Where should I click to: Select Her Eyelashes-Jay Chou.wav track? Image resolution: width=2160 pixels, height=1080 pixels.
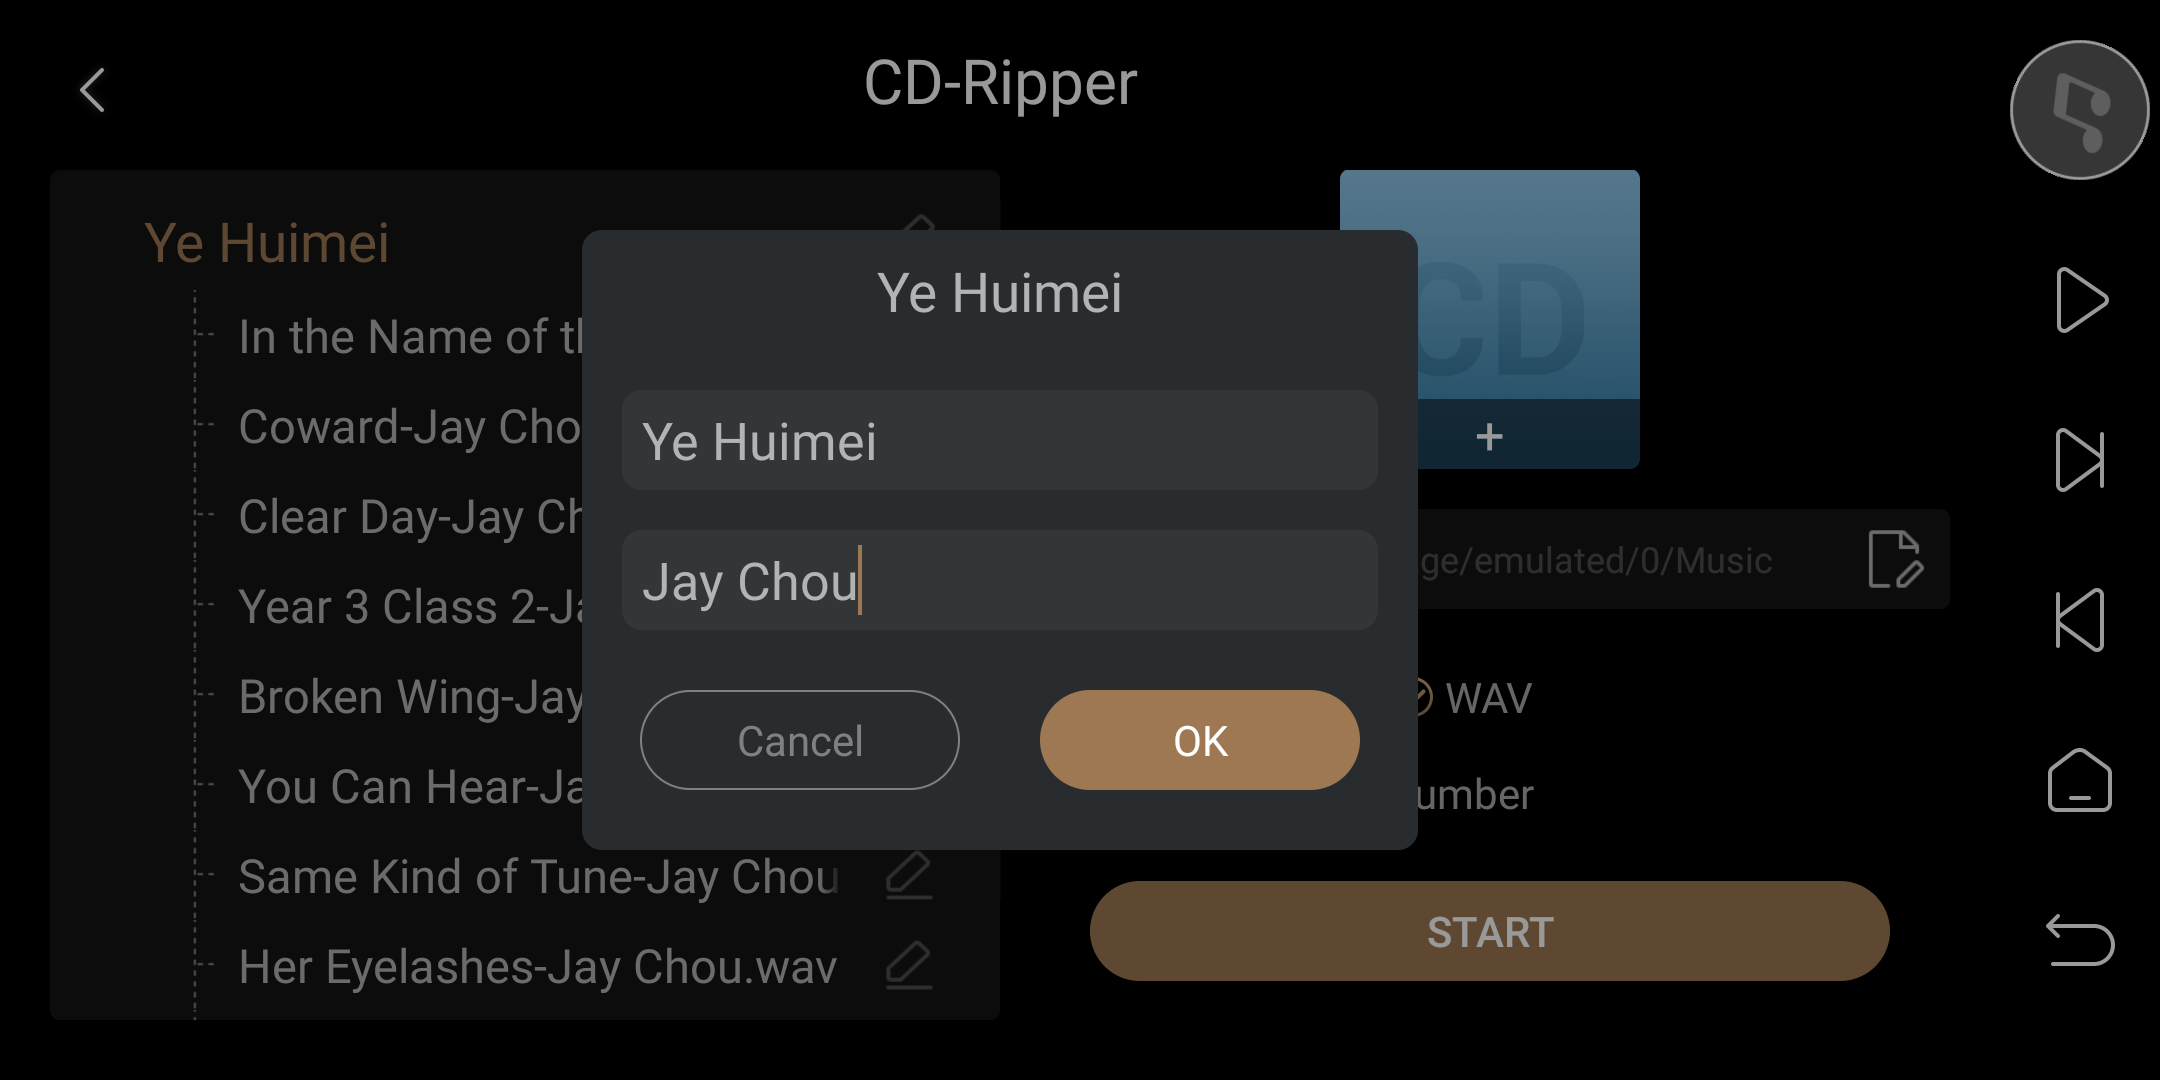click(537, 967)
